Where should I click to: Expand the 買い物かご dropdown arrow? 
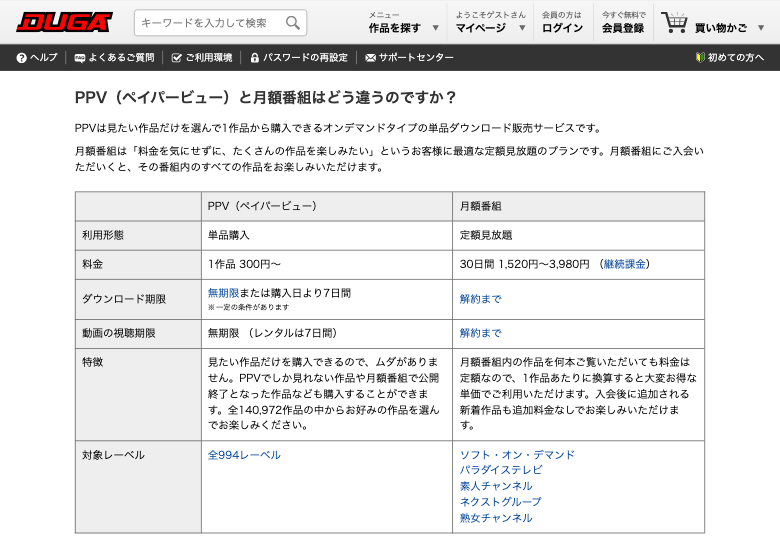(761, 28)
